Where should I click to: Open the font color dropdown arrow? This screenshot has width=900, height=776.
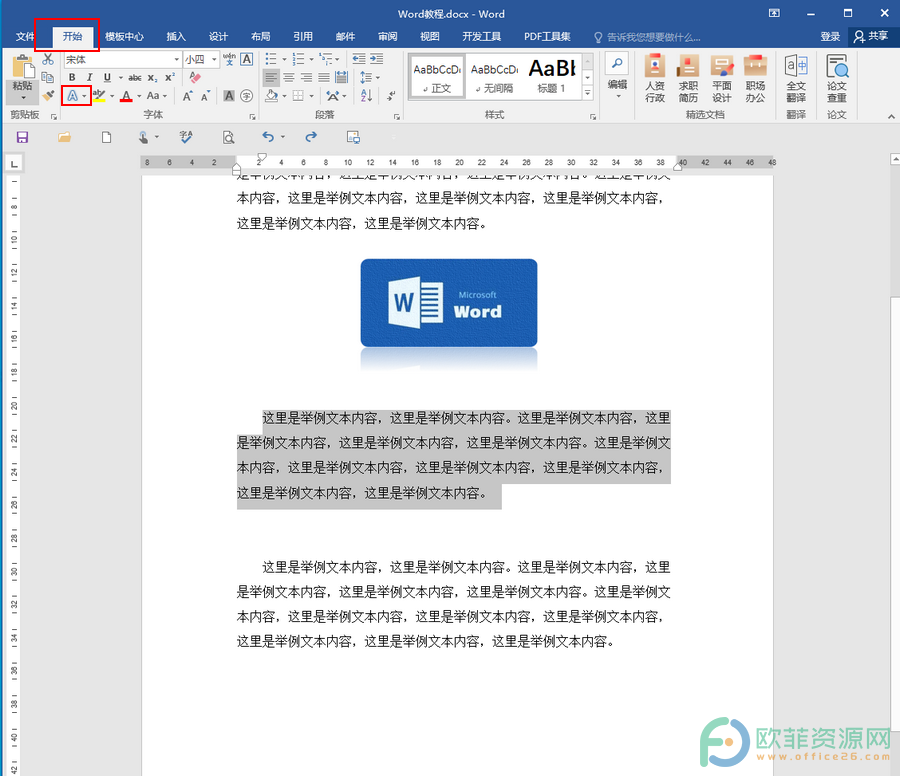139,96
